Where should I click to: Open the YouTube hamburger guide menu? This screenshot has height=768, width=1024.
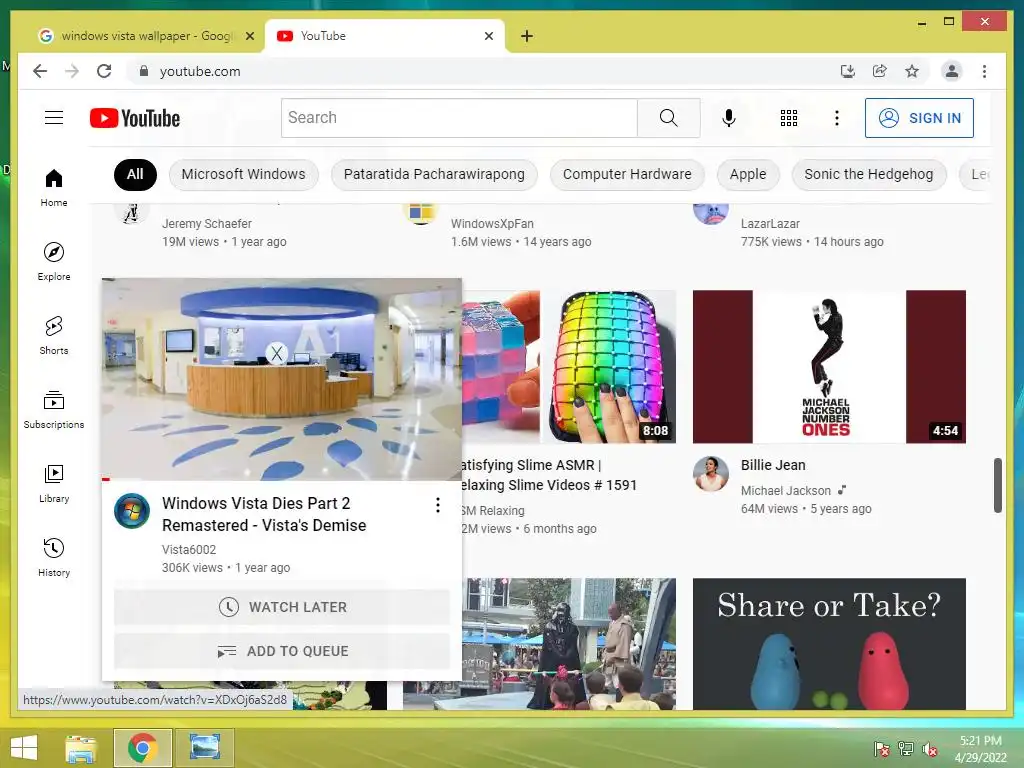(x=54, y=118)
